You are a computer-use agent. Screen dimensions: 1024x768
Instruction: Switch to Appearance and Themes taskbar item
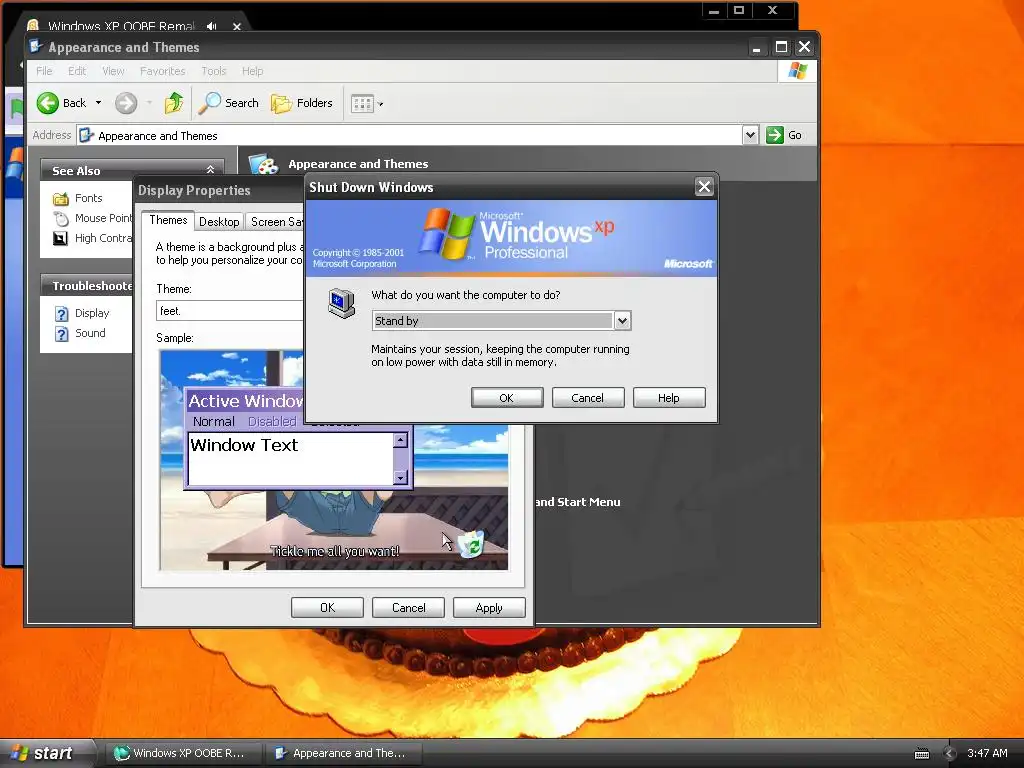[344, 753]
